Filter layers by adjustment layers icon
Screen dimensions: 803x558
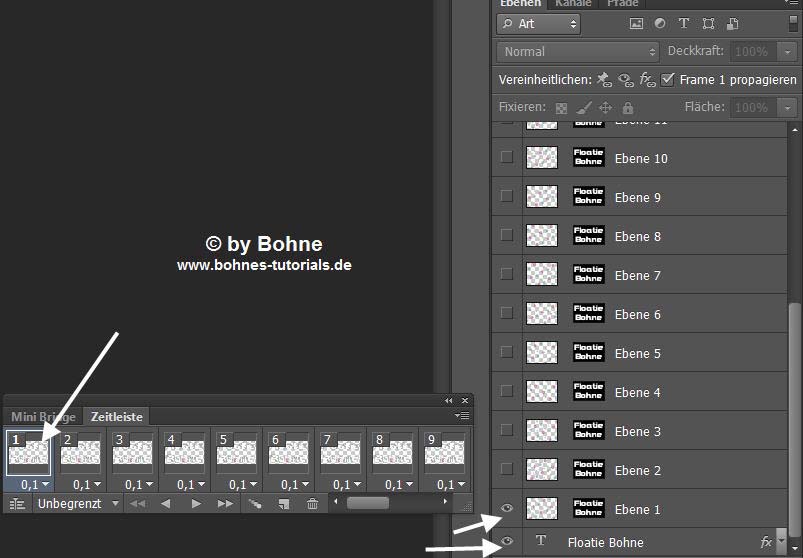[660, 23]
